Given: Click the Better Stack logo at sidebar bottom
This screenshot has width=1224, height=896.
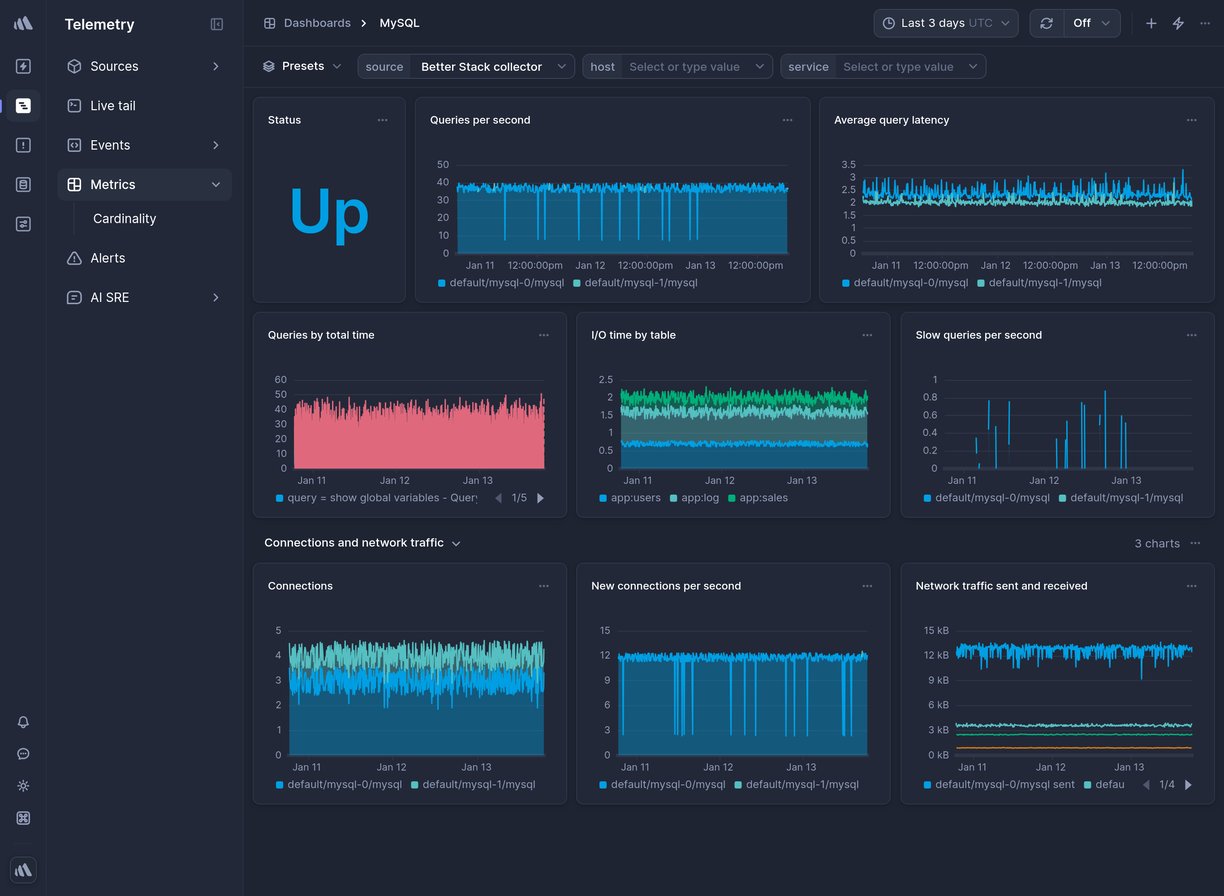Looking at the screenshot, I should [23, 869].
